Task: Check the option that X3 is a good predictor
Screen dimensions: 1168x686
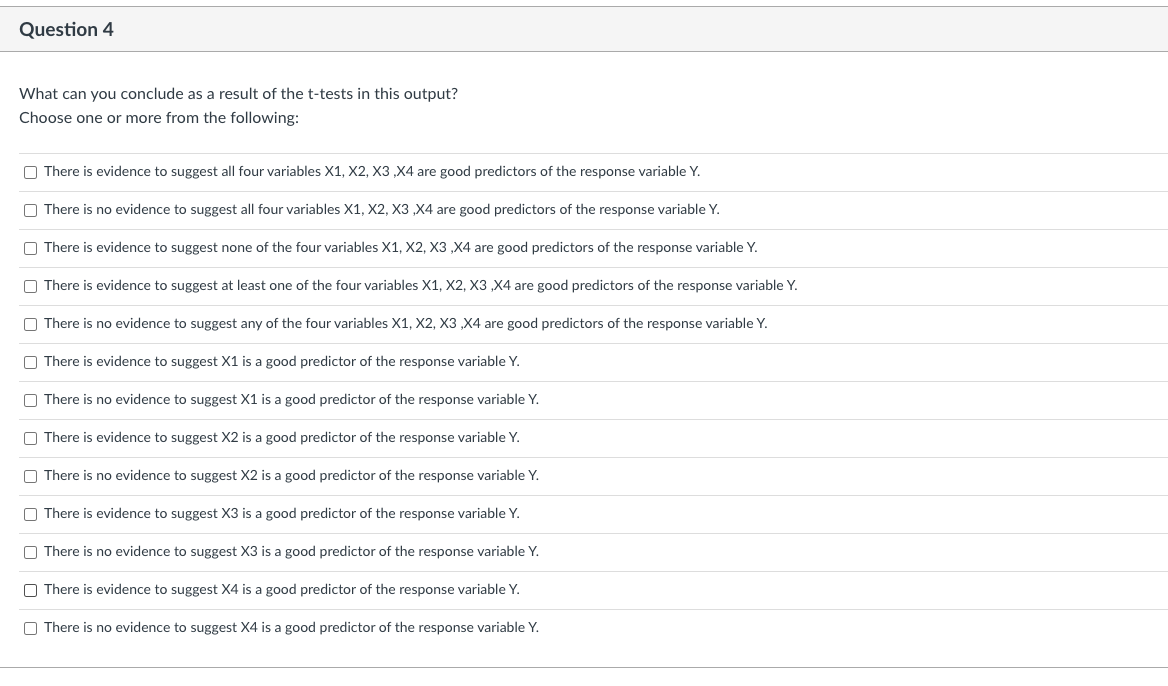Action: tap(30, 514)
